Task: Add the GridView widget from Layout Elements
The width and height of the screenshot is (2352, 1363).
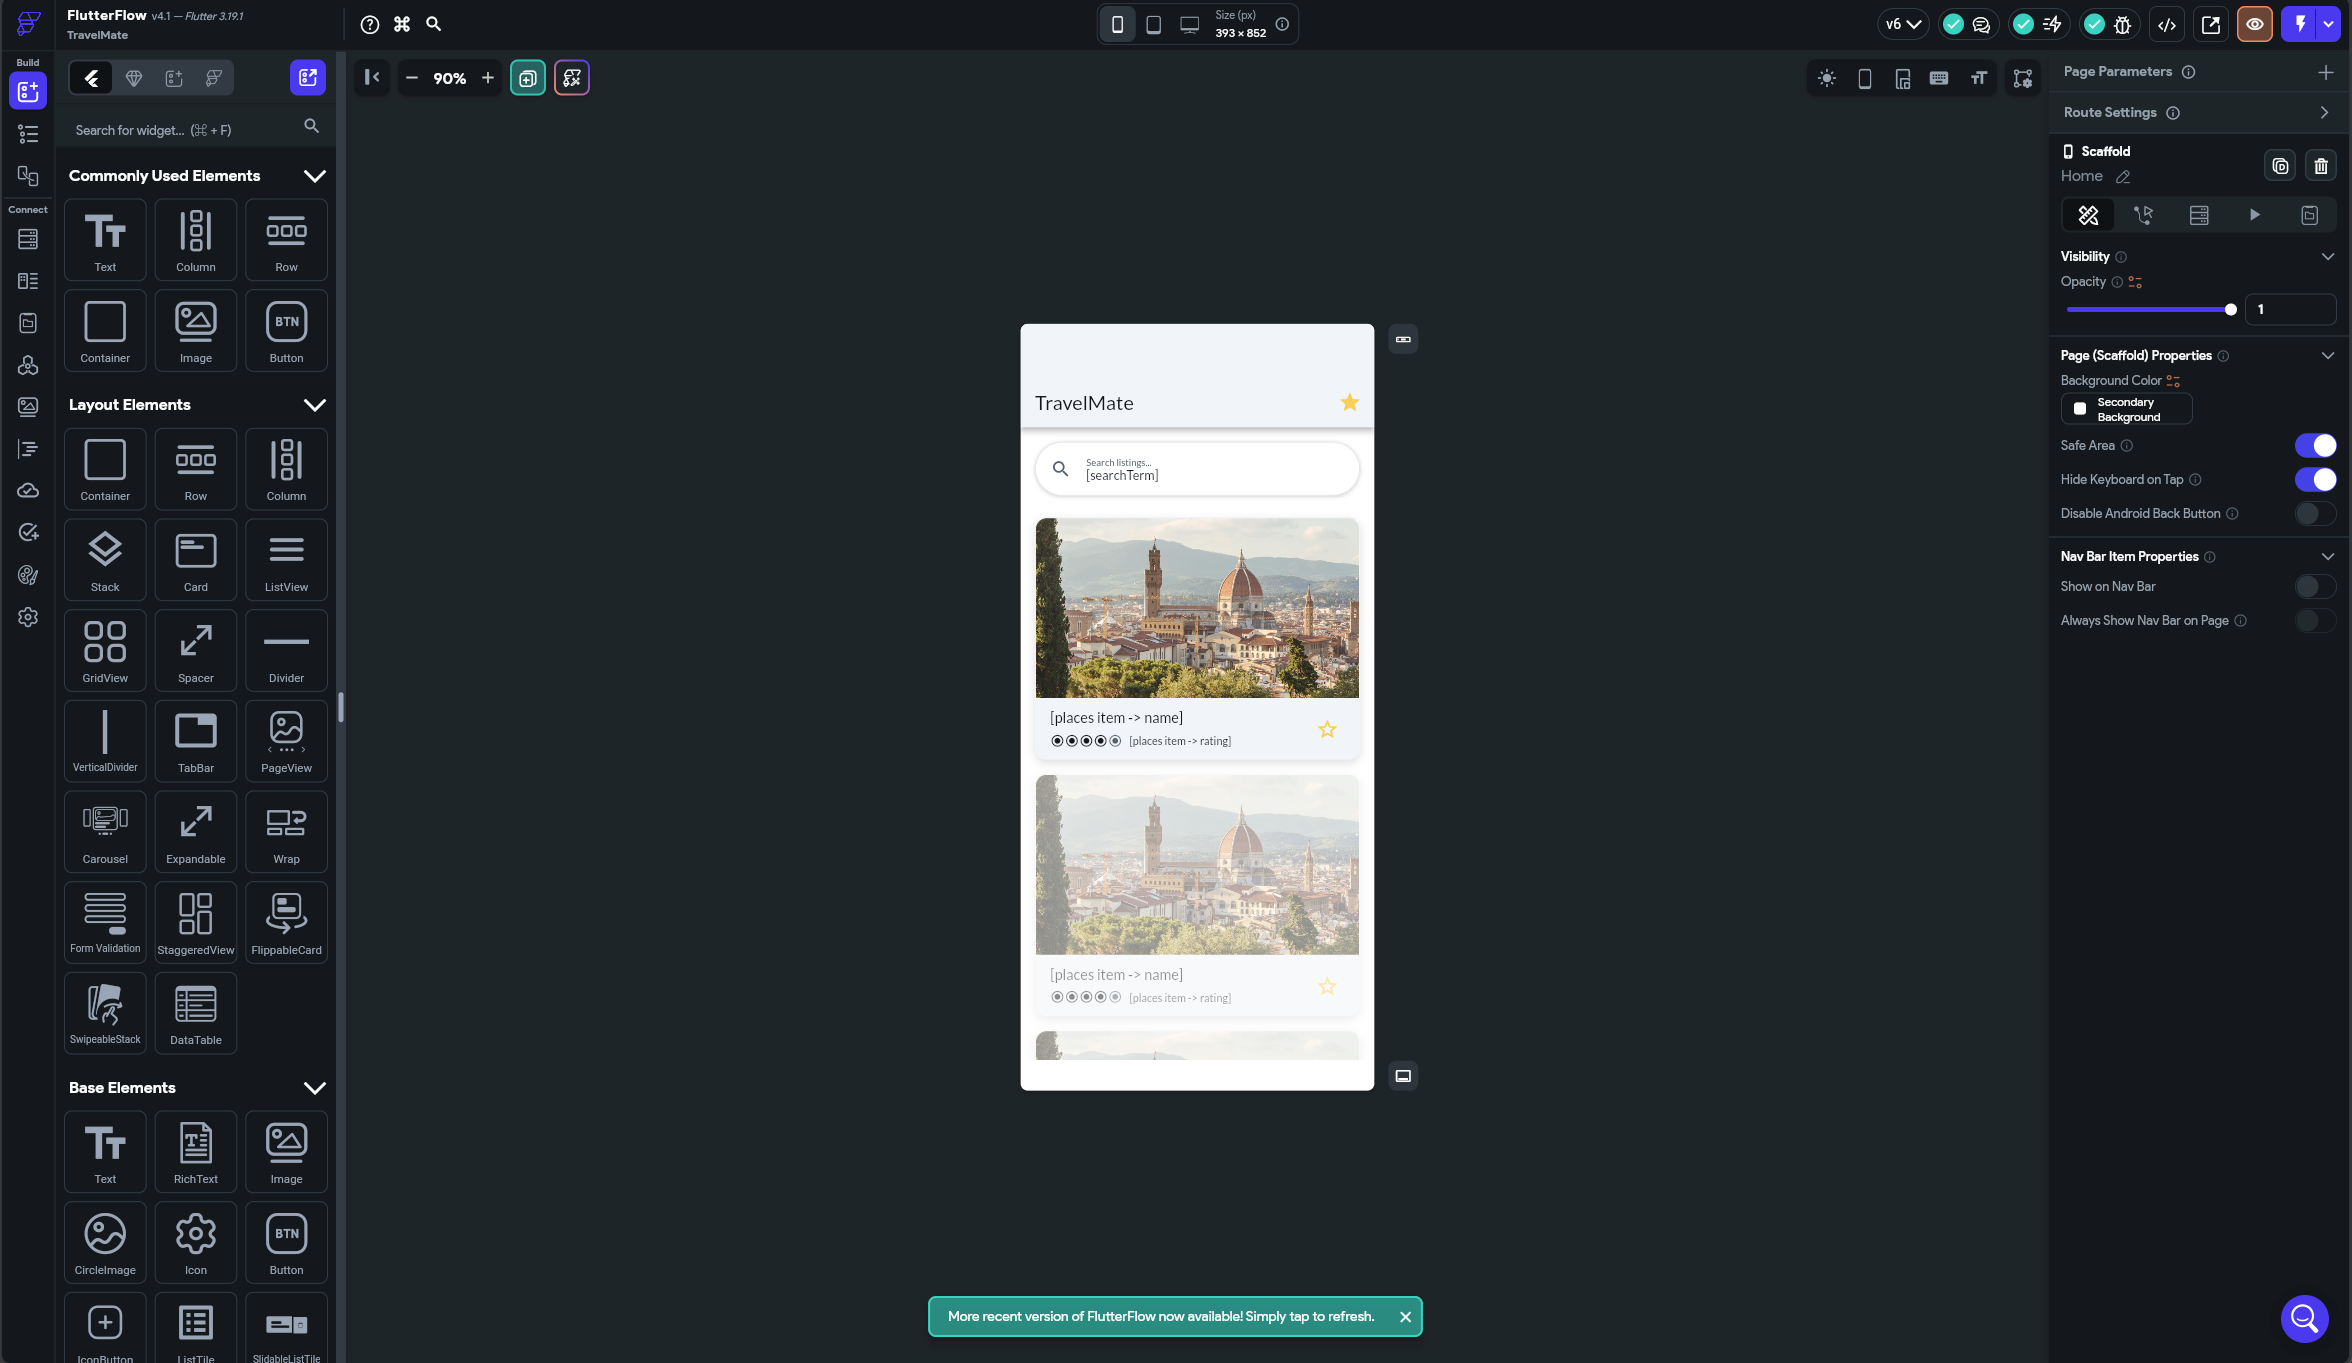Action: pyautogui.click(x=105, y=651)
